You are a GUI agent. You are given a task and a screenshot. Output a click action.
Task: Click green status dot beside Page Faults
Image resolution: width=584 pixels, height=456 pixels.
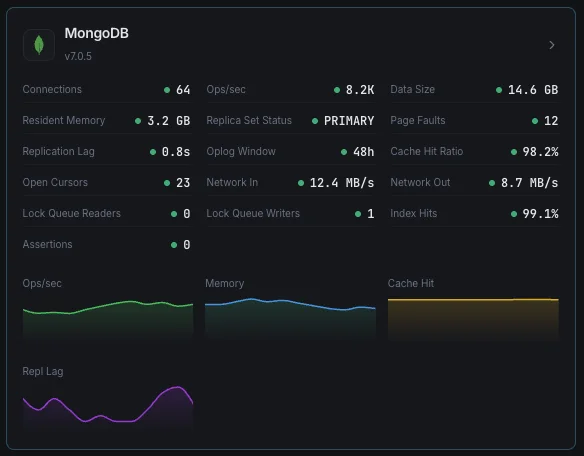click(x=535, y=121)
